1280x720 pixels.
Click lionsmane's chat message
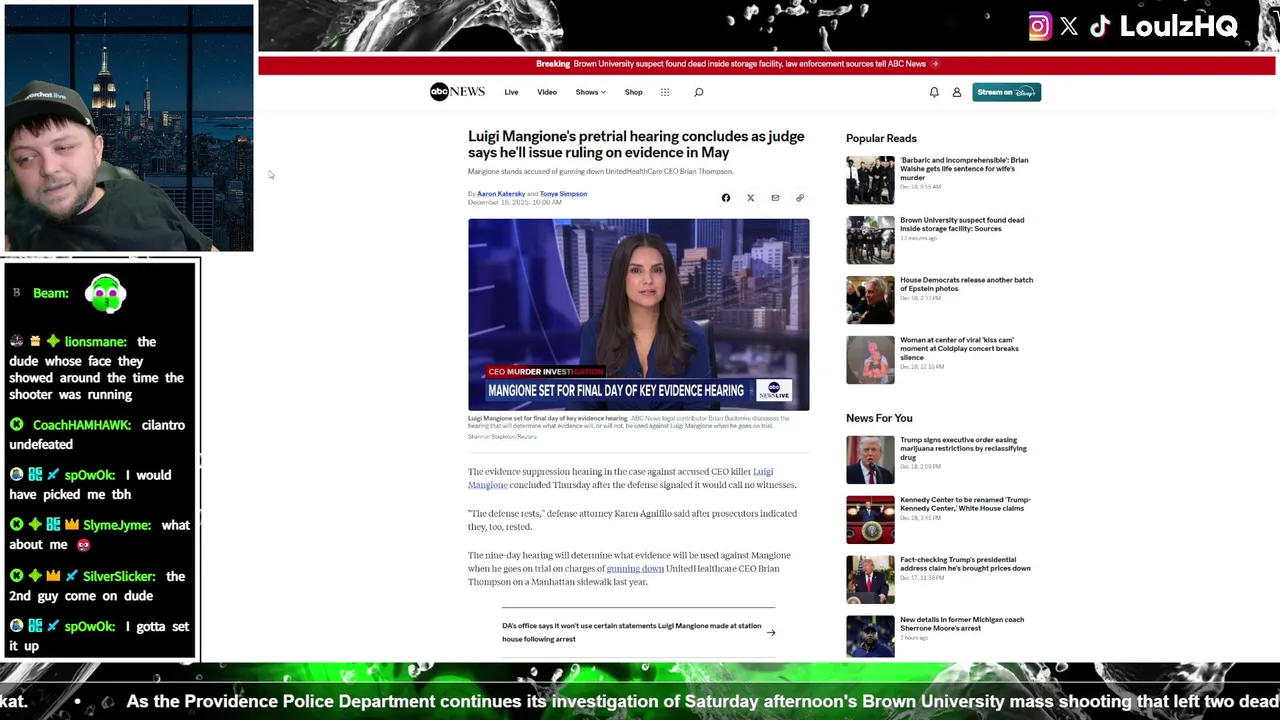point(97,368)
